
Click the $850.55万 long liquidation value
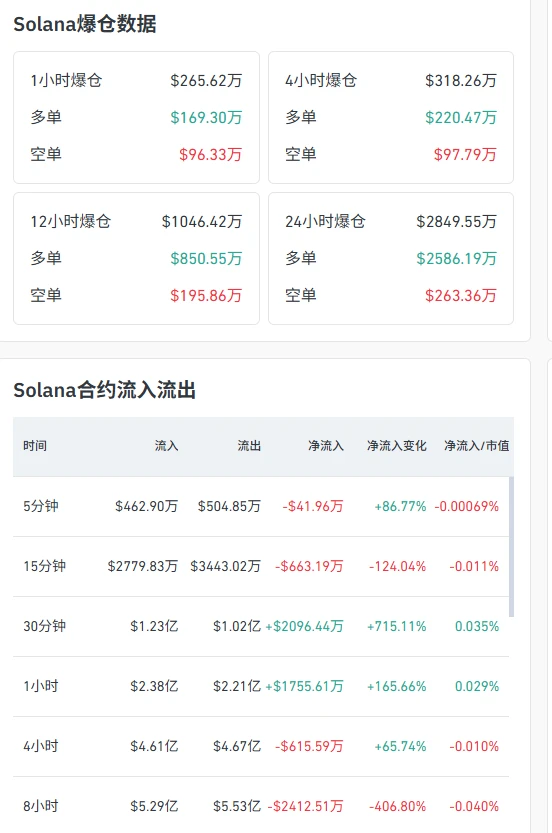(x=206, y=258)
